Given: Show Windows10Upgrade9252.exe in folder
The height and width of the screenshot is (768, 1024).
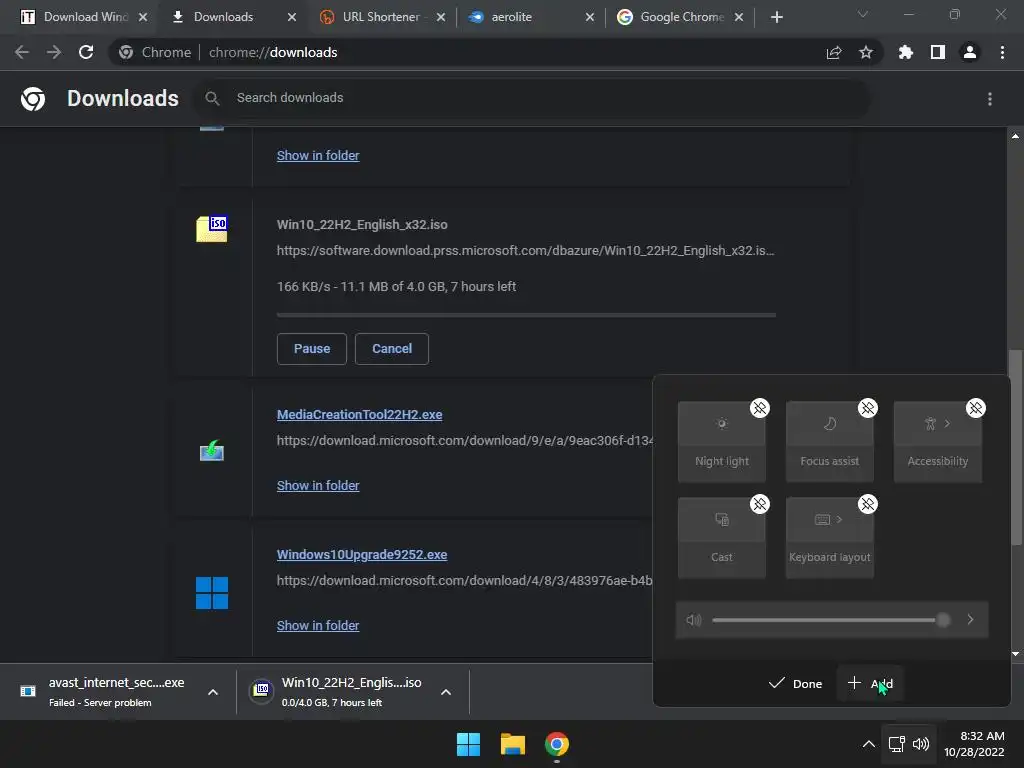Looking at the screenshot, I should pos(318,625).
